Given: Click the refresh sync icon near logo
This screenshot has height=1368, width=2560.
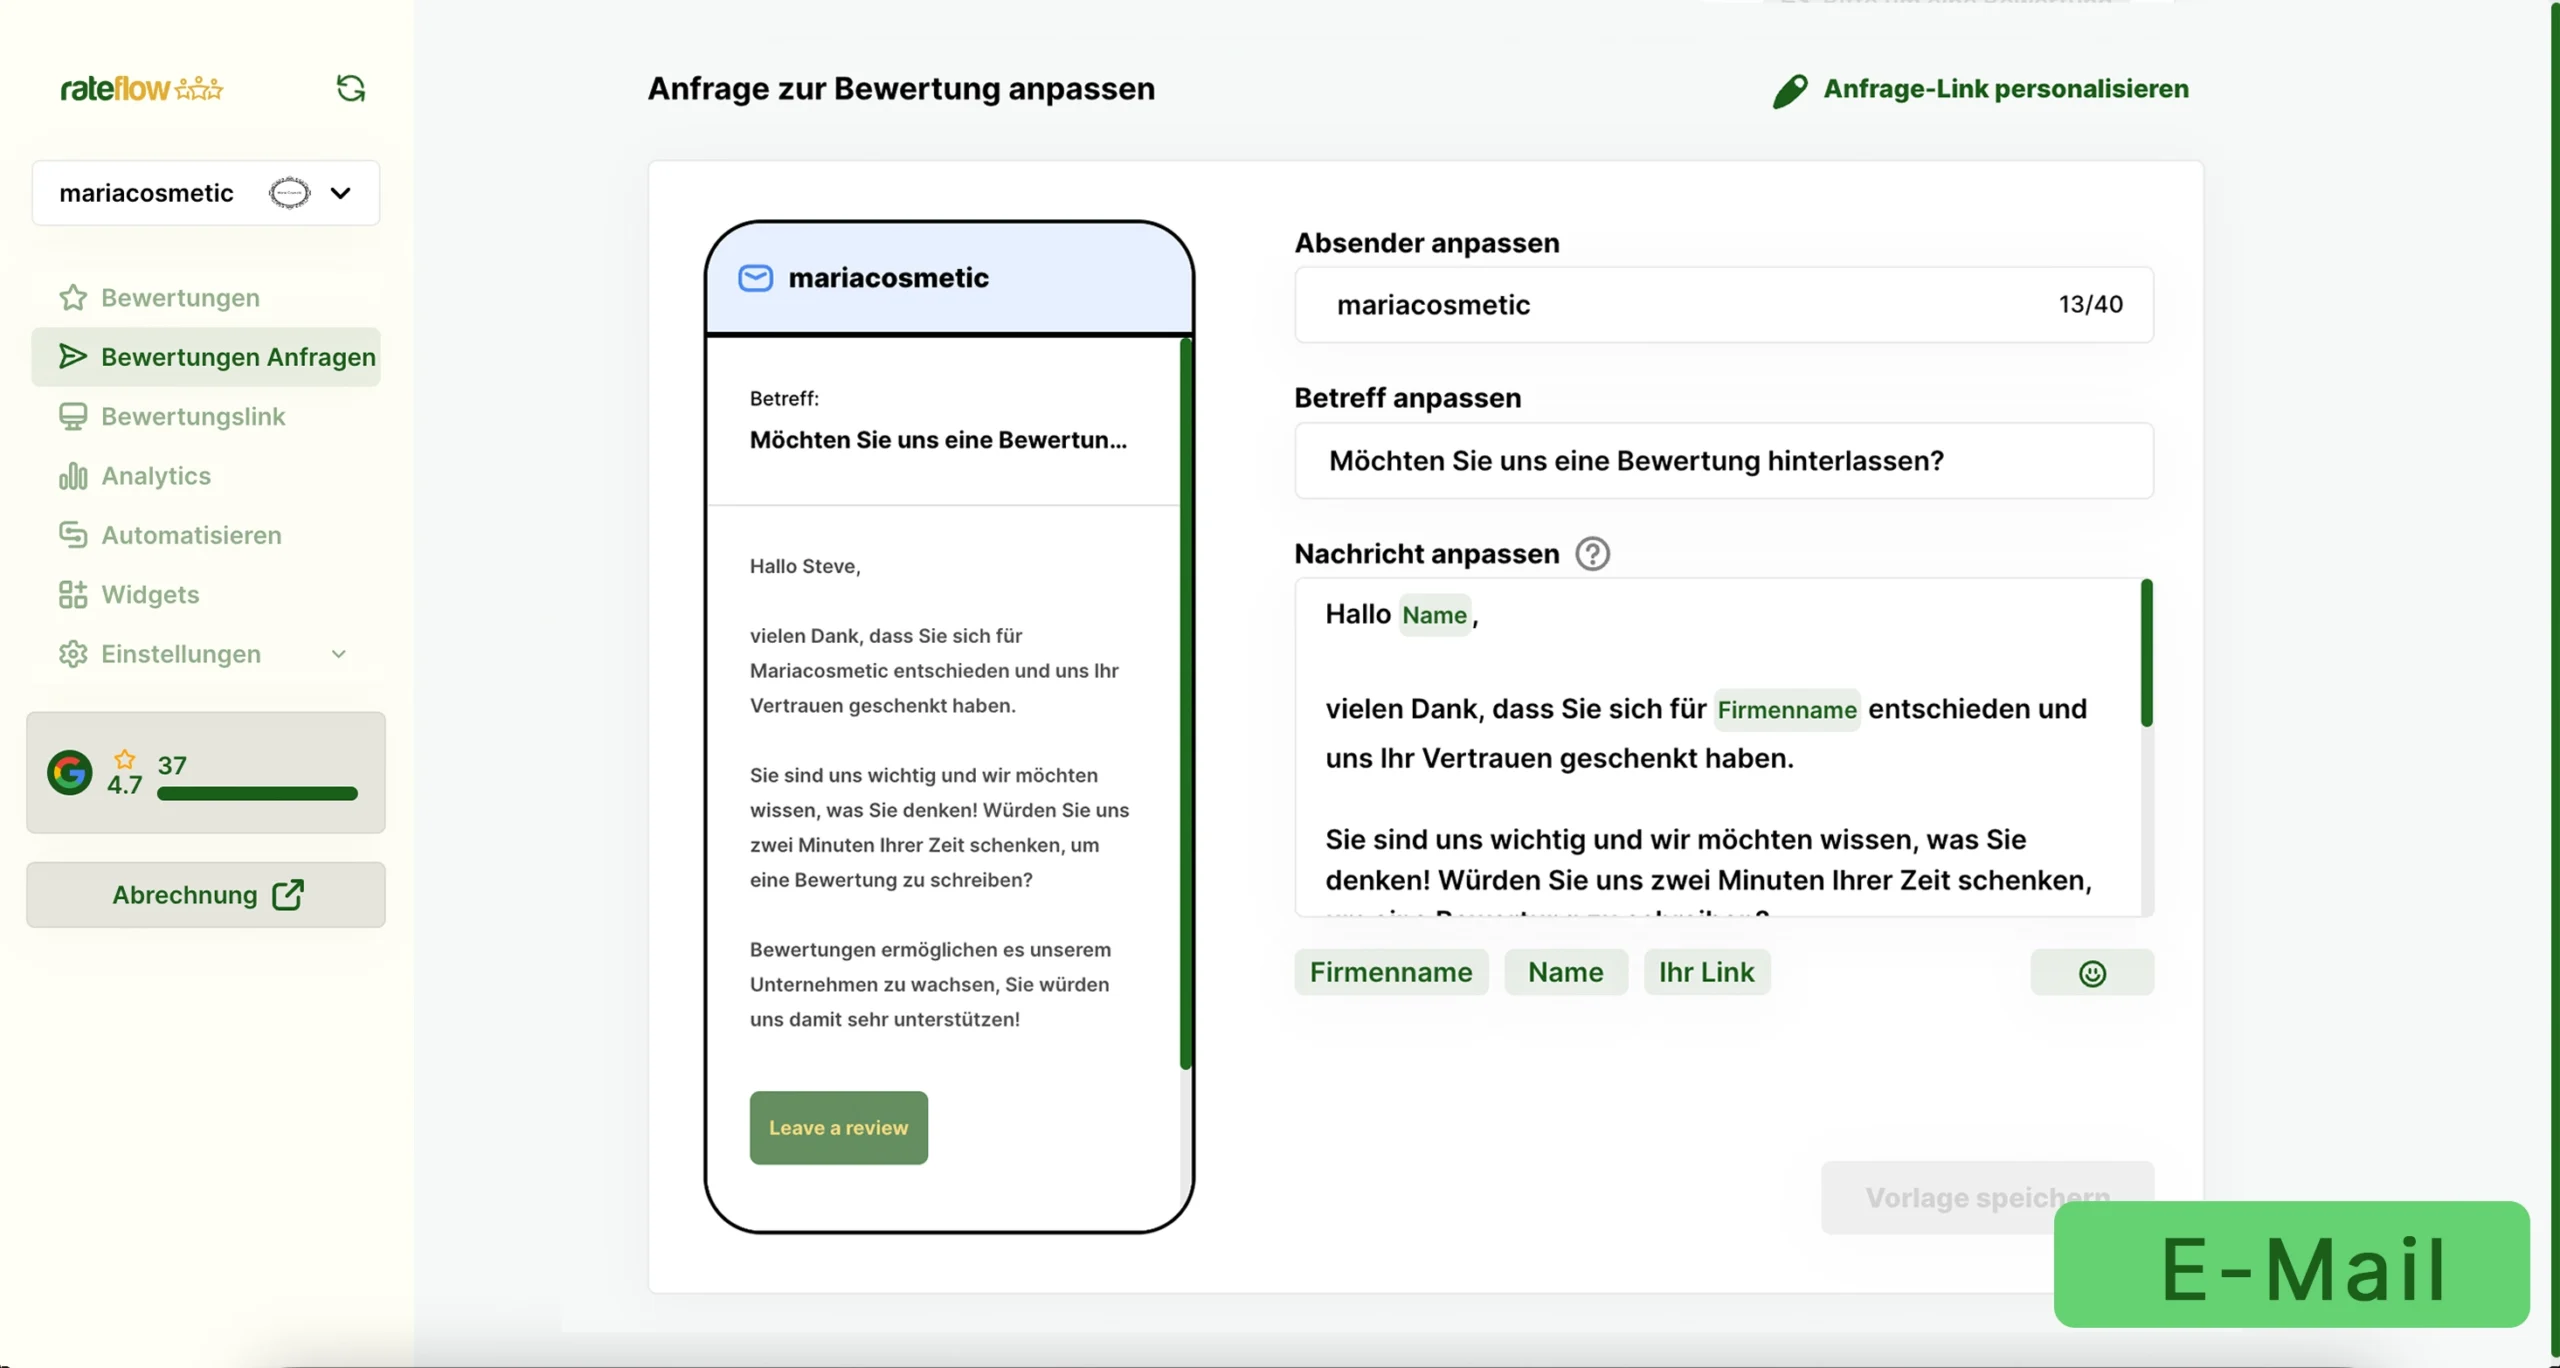Looking at the screenshot, I should coord(350,88).
